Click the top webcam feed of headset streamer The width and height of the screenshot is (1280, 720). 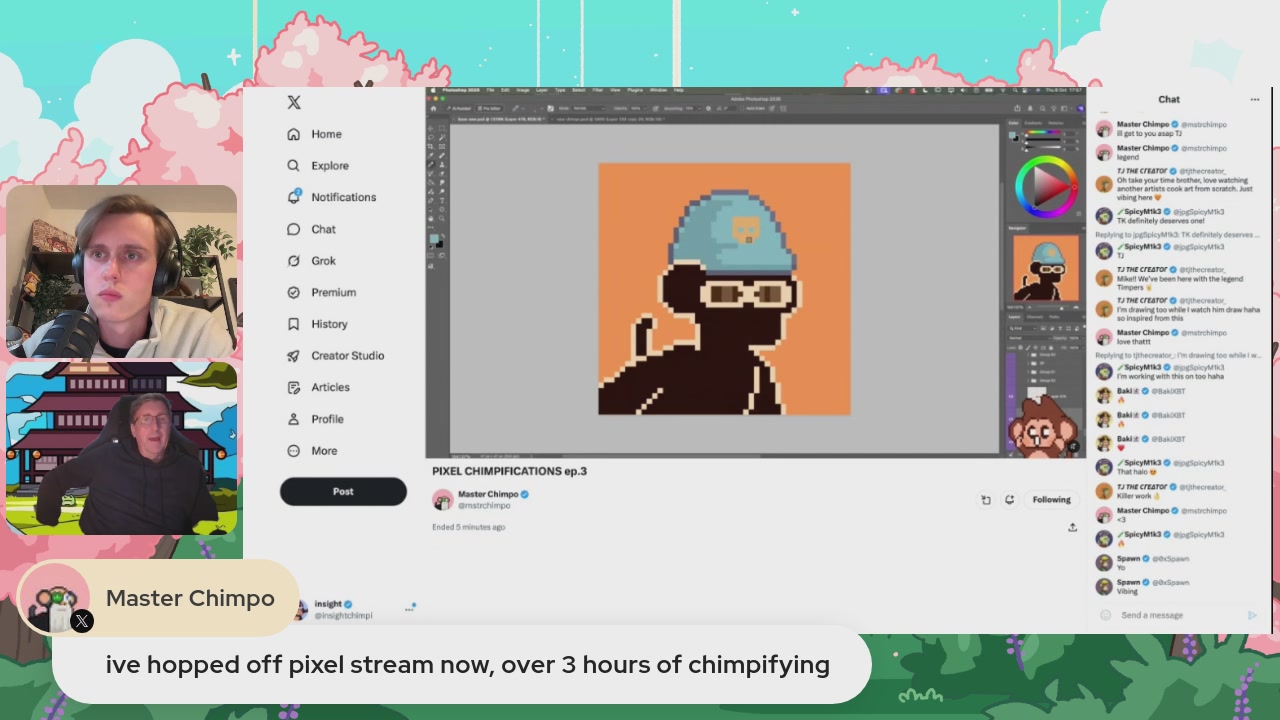pyautogui.click(x=121, y=271)
